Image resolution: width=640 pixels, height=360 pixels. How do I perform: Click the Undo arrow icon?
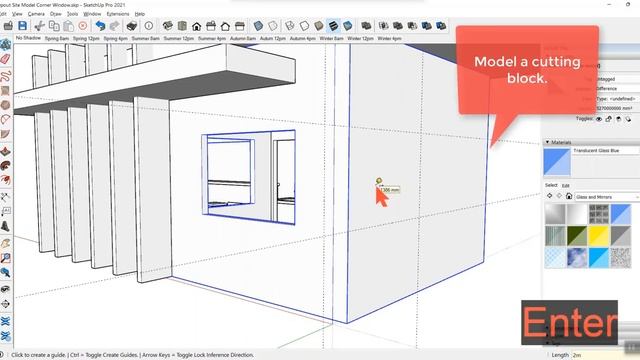pos(100,26)
